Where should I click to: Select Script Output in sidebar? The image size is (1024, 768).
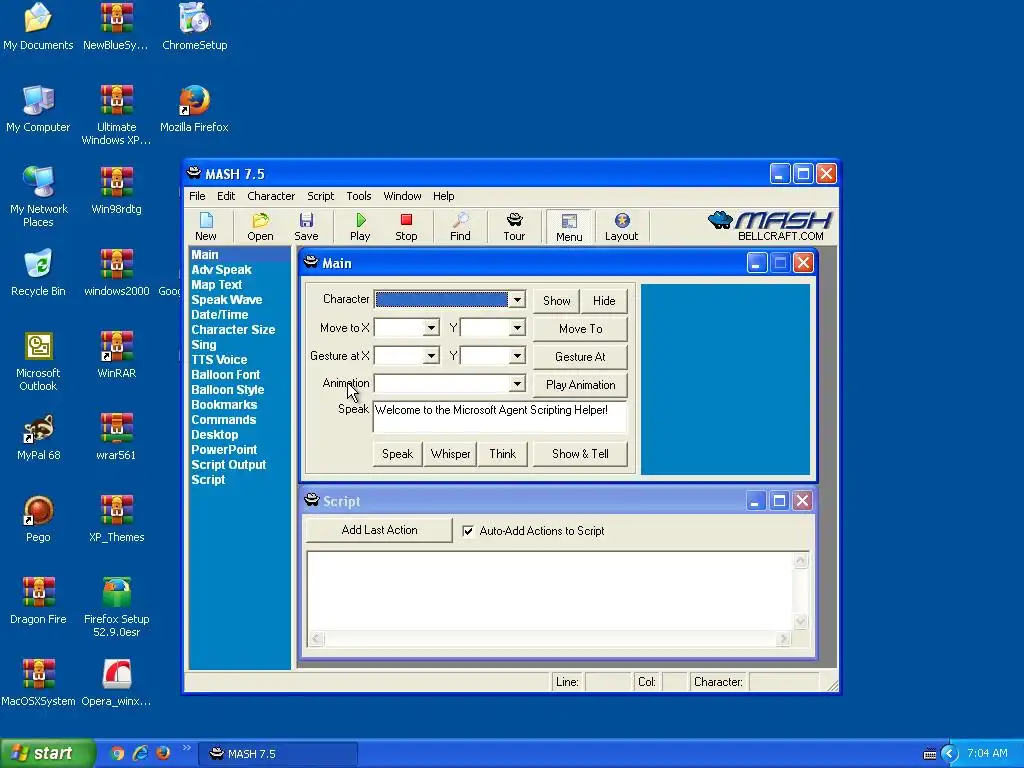229,465
